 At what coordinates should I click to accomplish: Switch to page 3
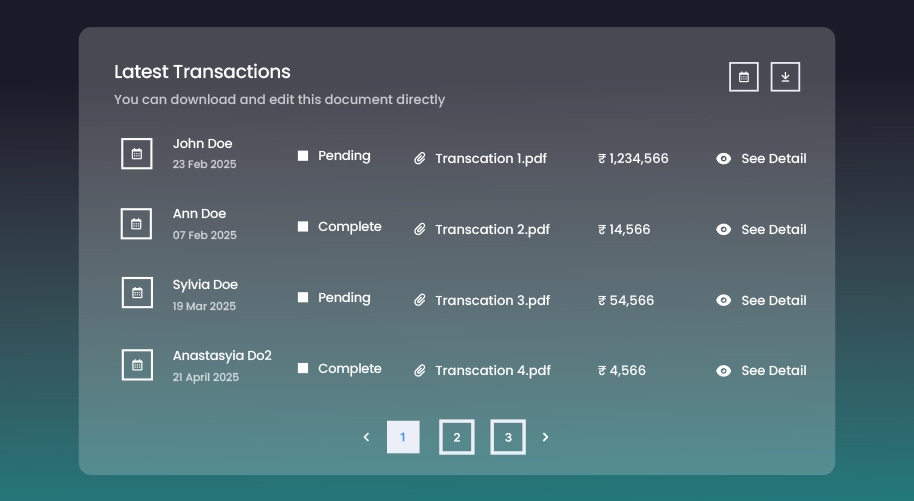pyautogui.click(x=508, y=437)
